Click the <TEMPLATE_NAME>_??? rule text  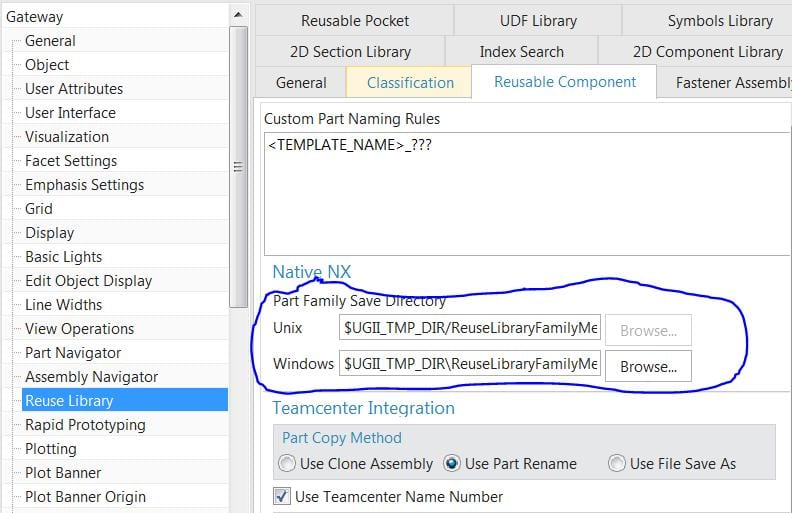(350, 145)
